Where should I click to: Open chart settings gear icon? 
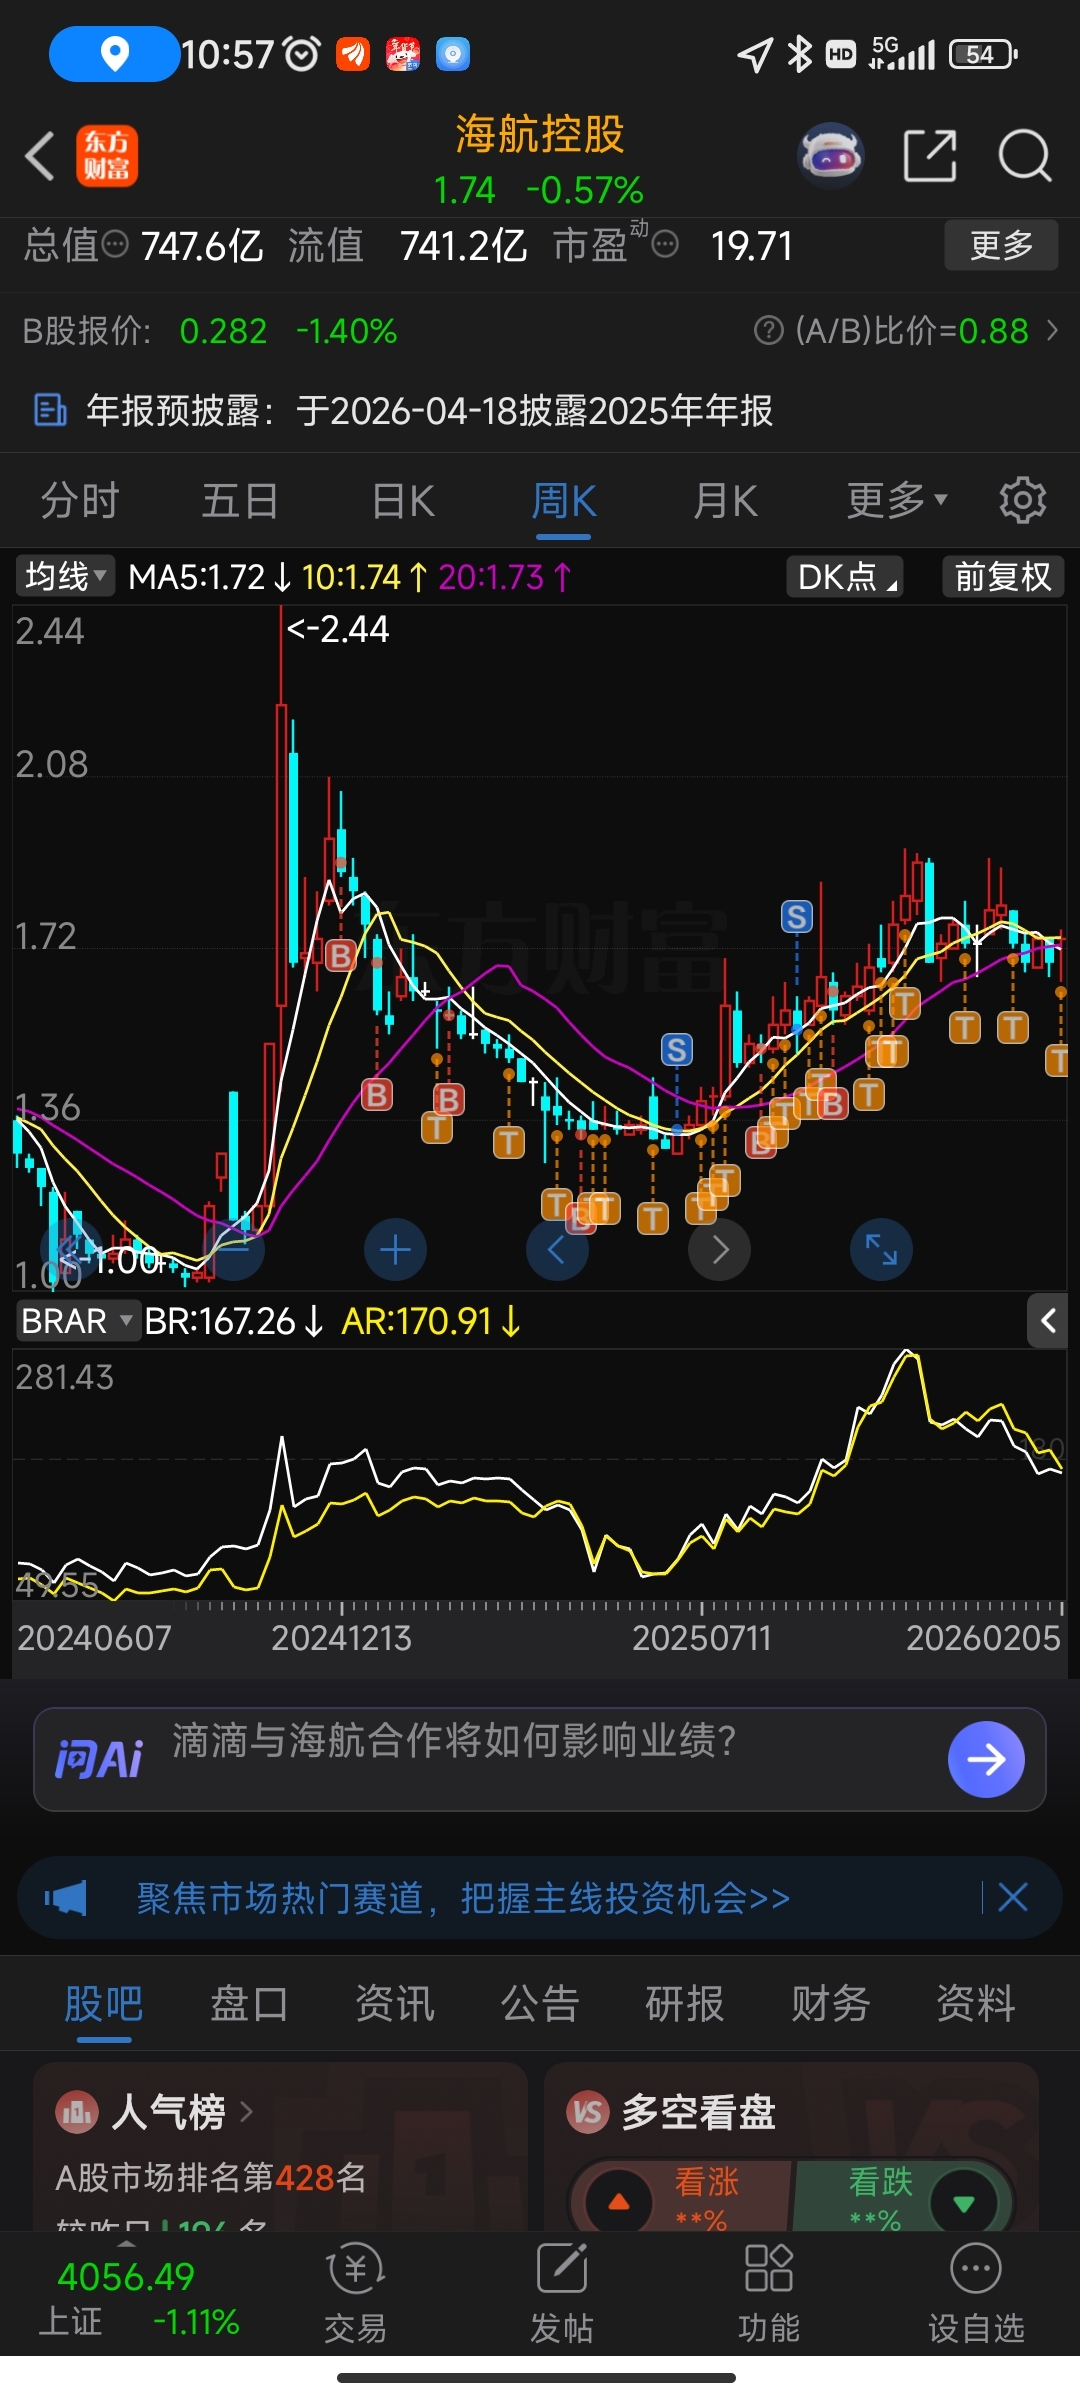tap(1022, 500)
